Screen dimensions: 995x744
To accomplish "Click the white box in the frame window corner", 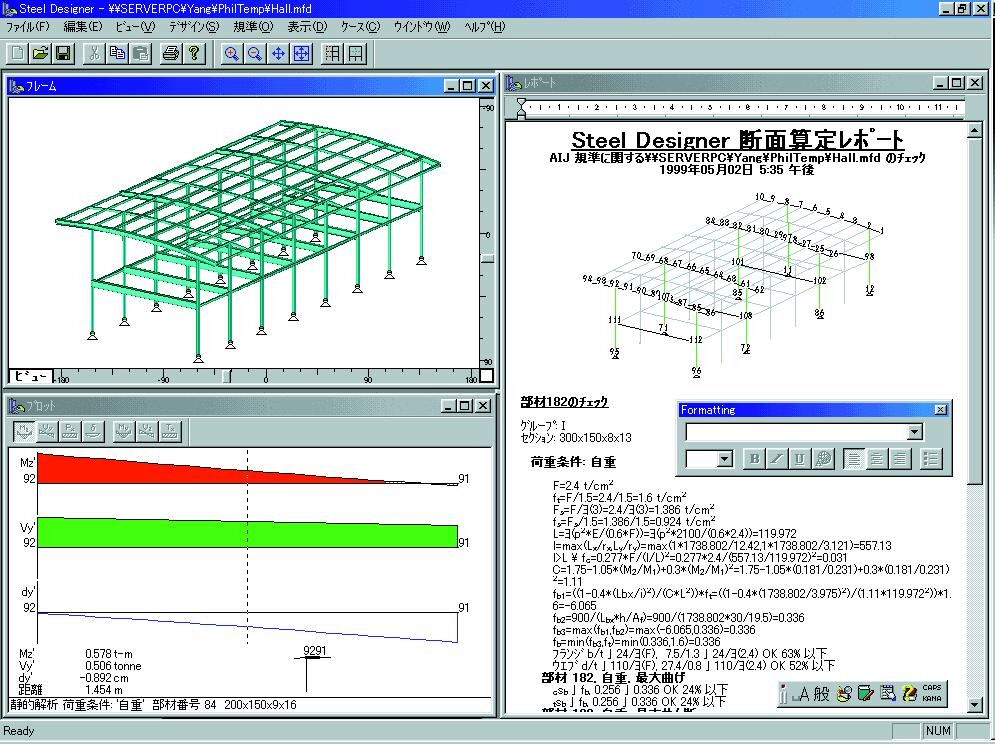I will [487, 376].
